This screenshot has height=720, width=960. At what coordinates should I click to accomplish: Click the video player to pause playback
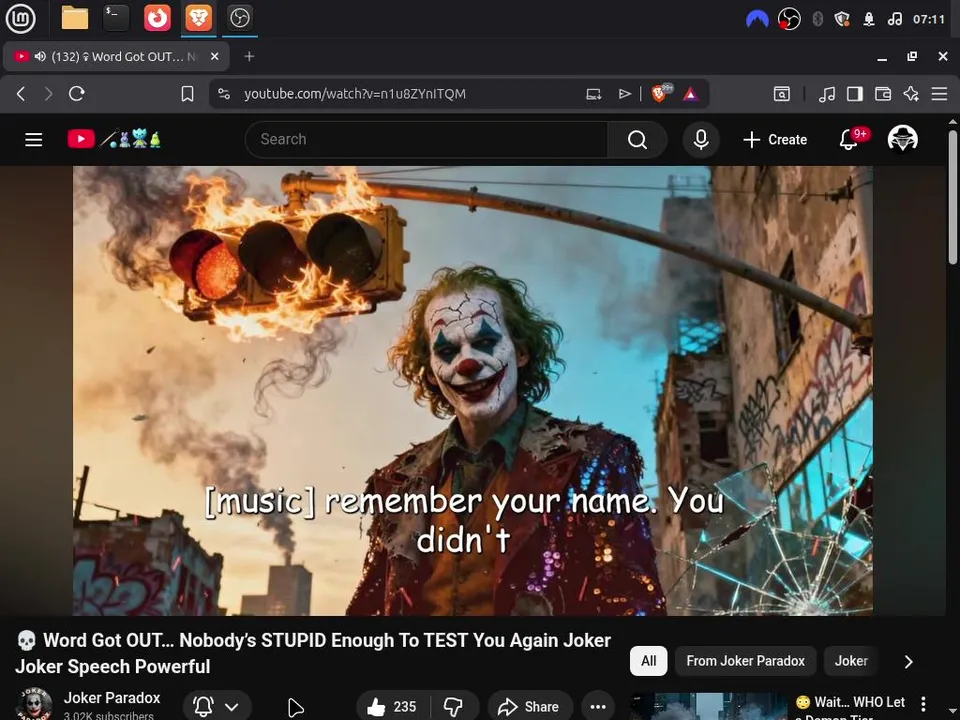(x=473, y=391)
